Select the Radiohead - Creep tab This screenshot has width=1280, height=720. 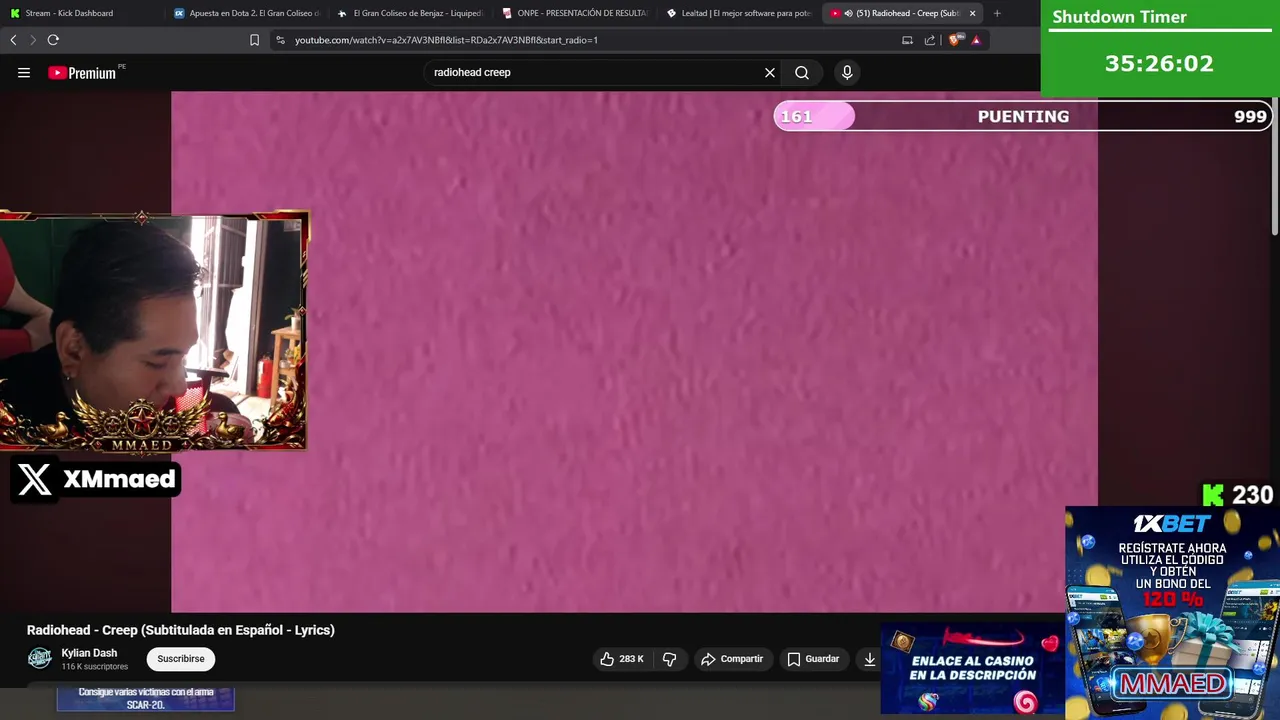895,13
